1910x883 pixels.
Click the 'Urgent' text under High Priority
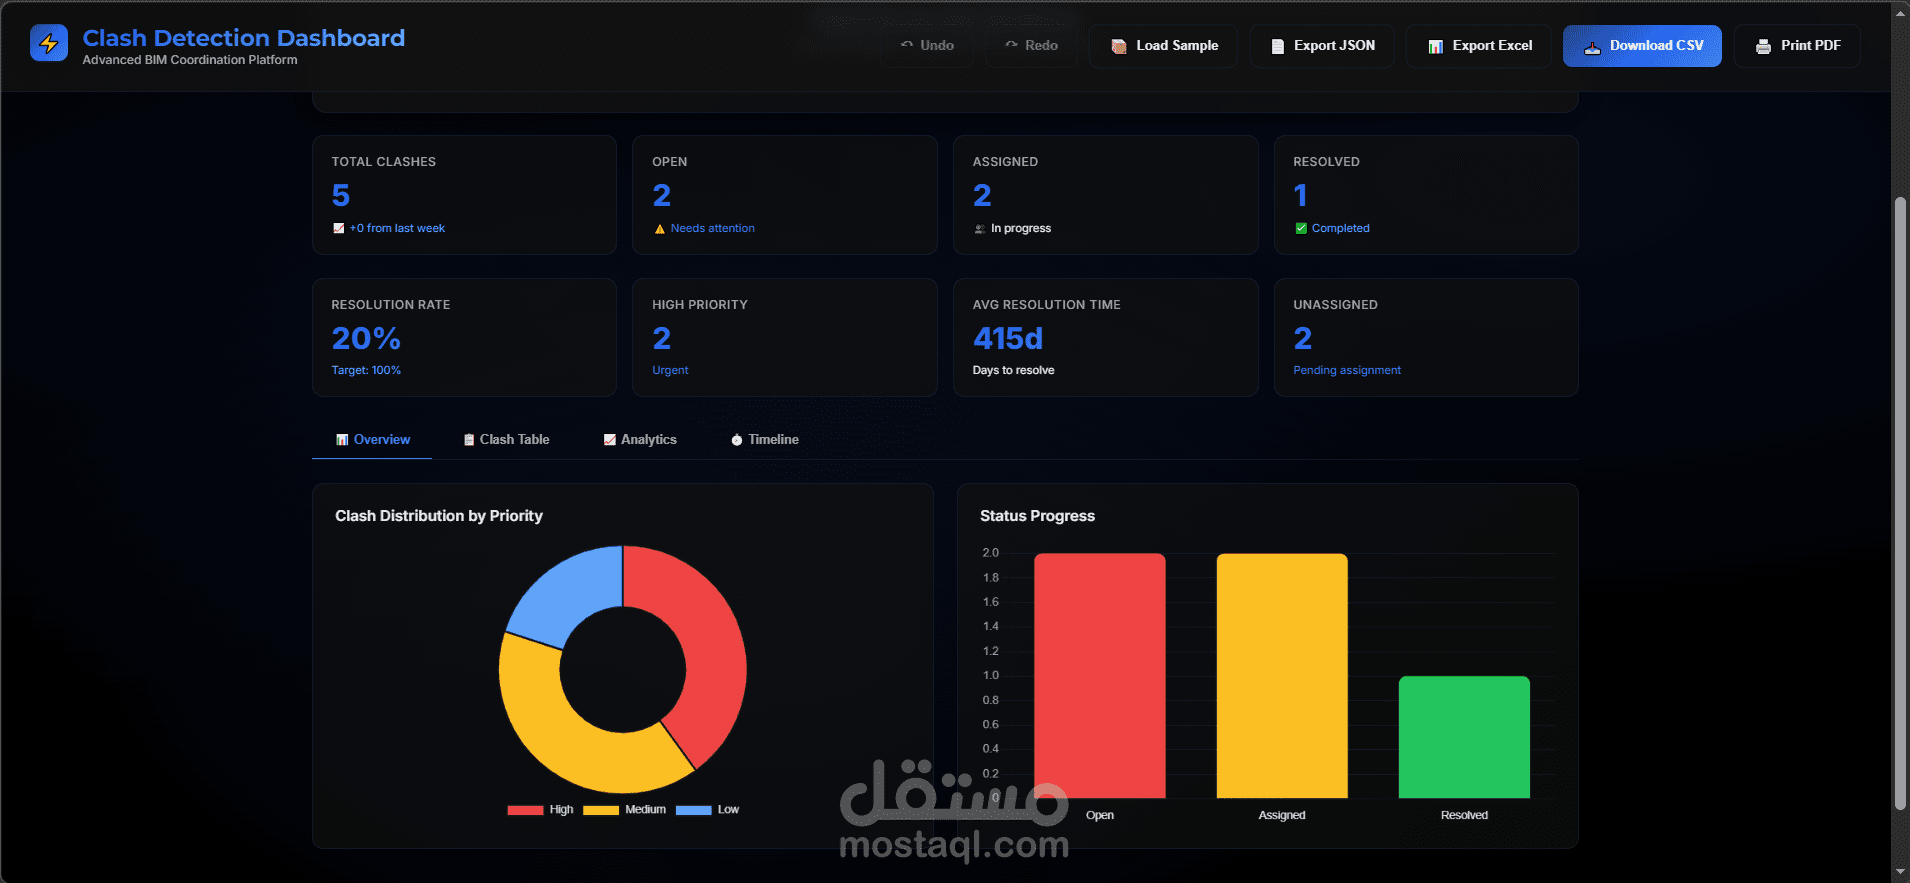(x=670, y=370)
